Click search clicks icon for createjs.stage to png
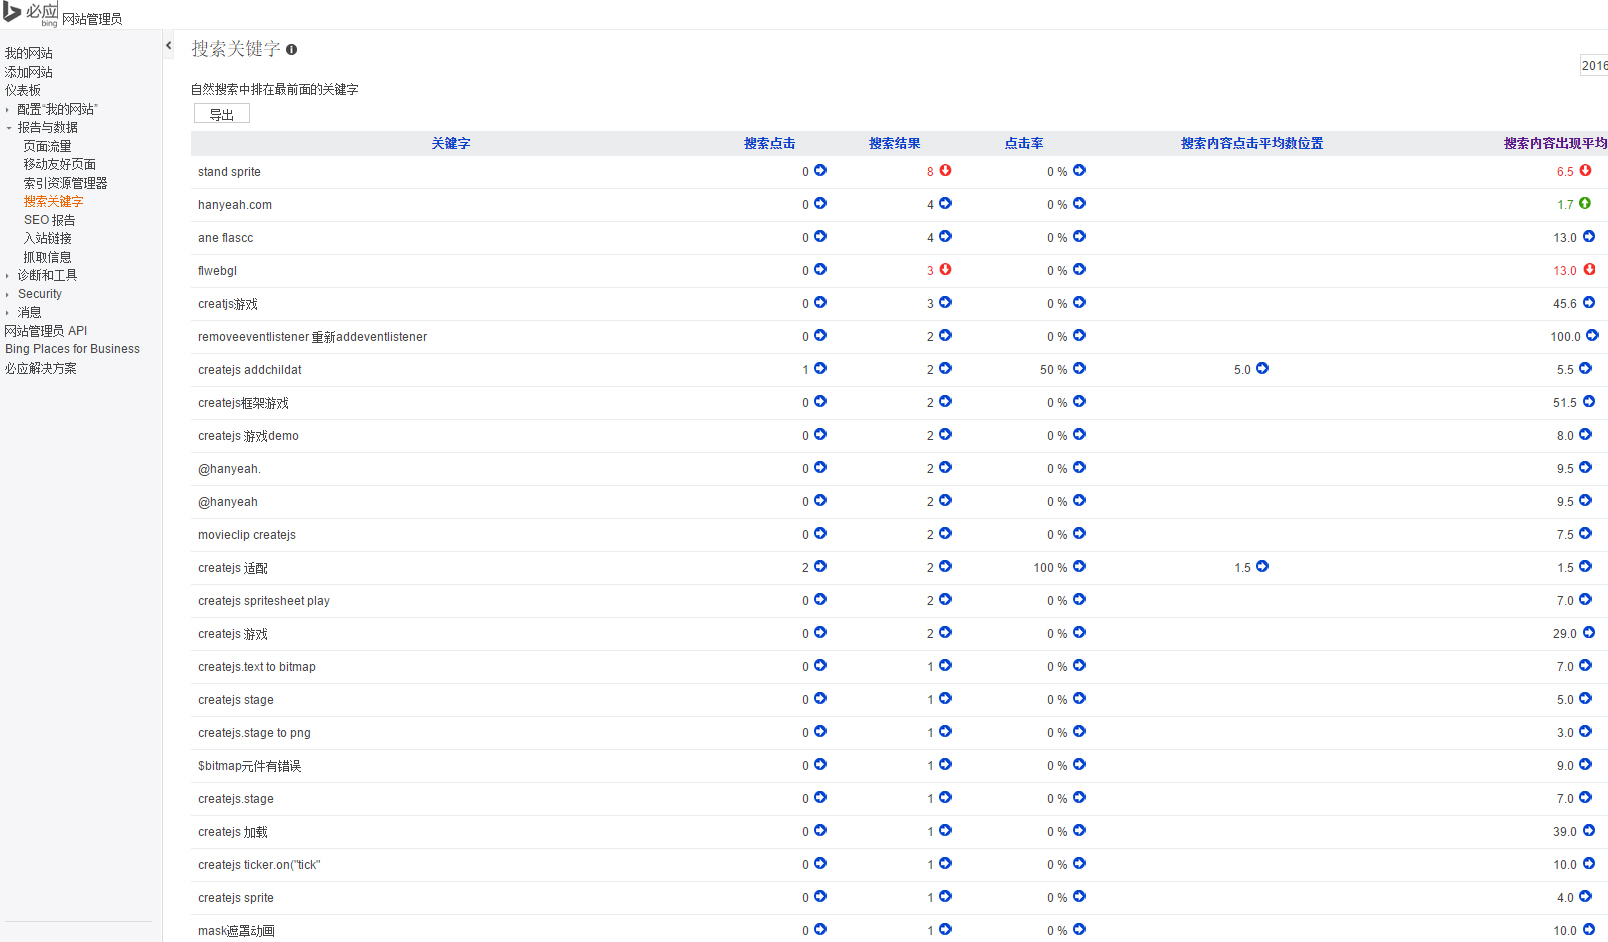 tap(820, 732)
